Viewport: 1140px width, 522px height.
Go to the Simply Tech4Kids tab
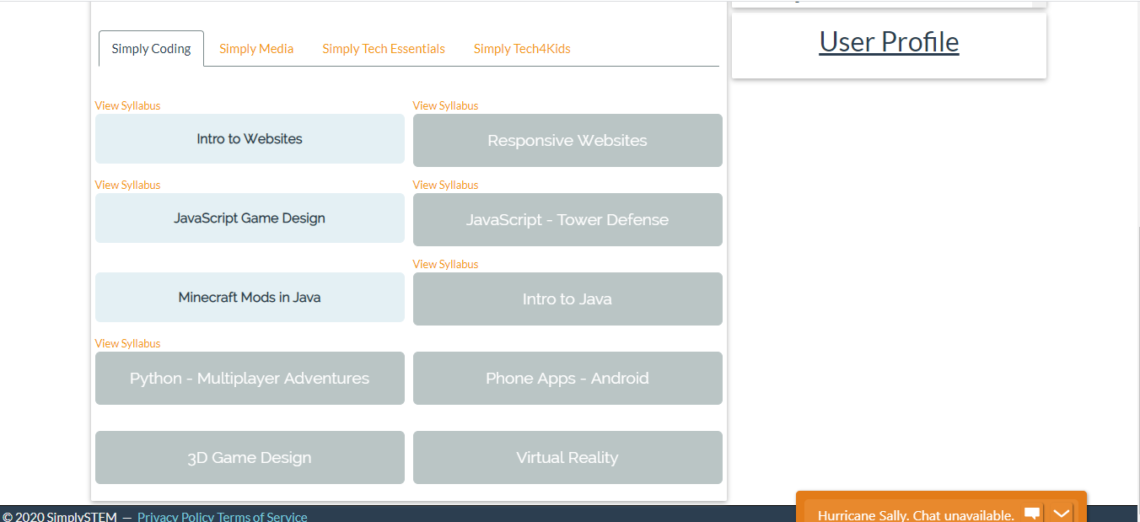pyautogui.click(x=522, y=49)
